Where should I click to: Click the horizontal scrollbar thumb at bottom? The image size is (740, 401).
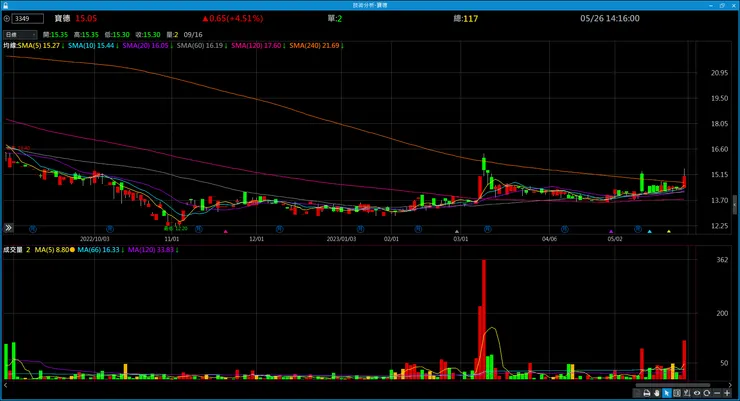pos(673,385)
